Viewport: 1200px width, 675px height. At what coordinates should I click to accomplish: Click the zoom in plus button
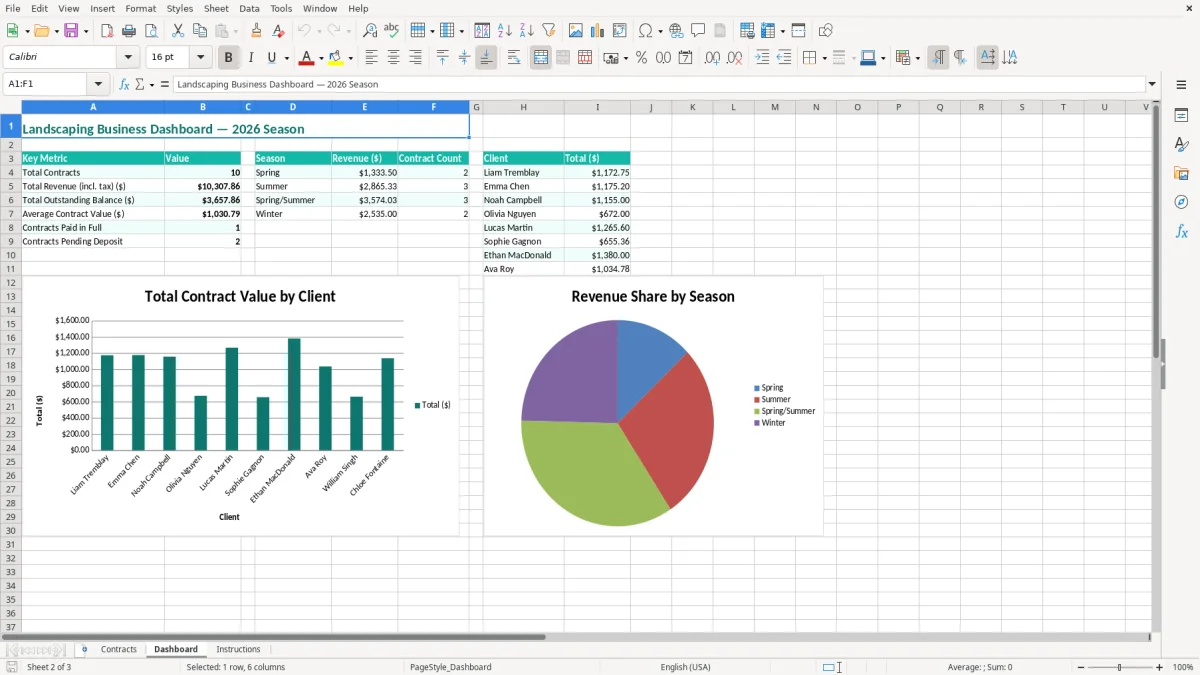1159,667
